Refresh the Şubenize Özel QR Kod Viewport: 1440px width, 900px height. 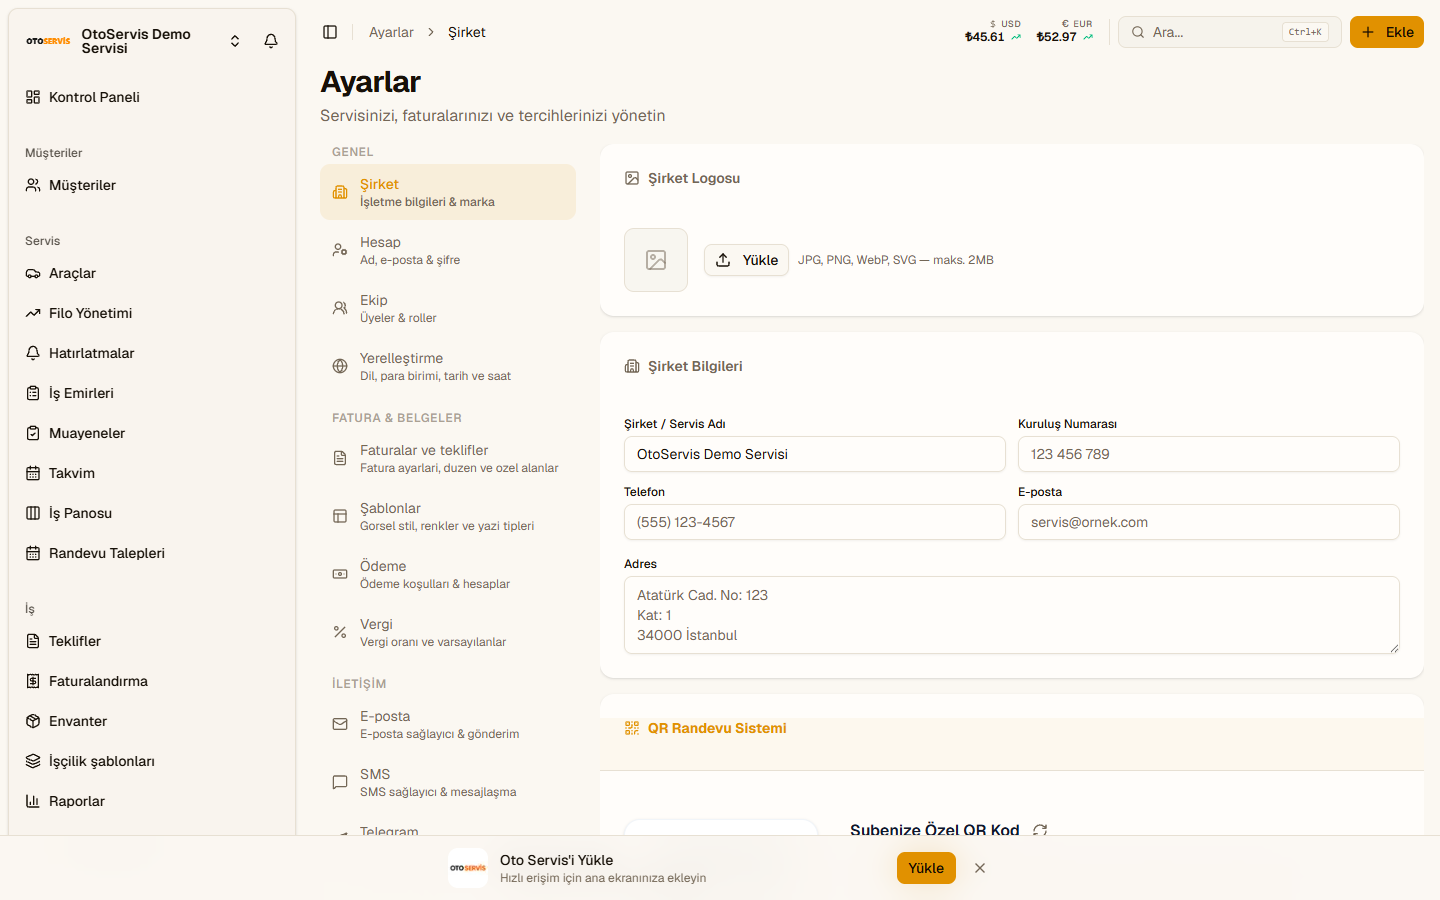pyautogui.click(x=1040, y=830)
